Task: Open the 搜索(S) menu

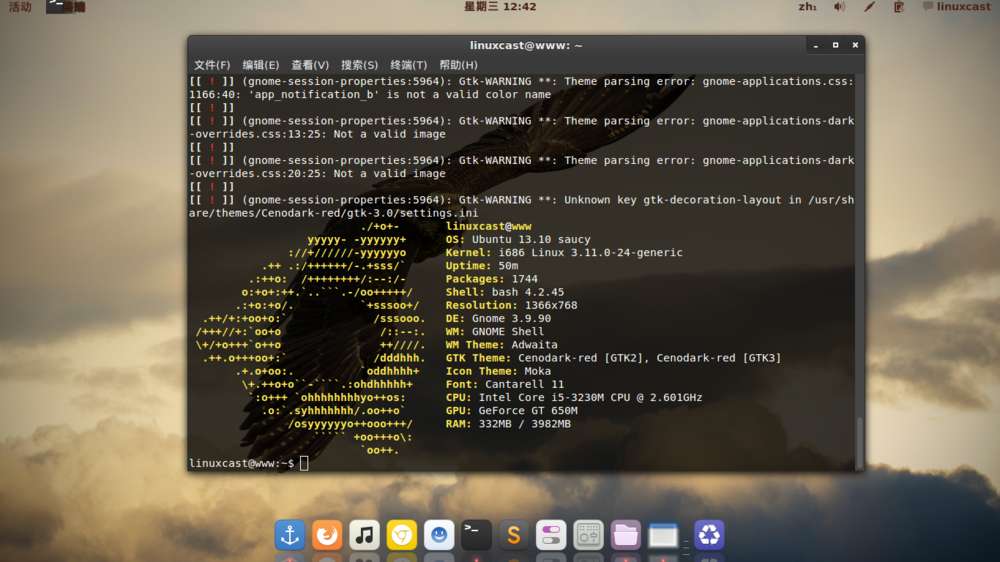Action: click(x=359, y=65)
